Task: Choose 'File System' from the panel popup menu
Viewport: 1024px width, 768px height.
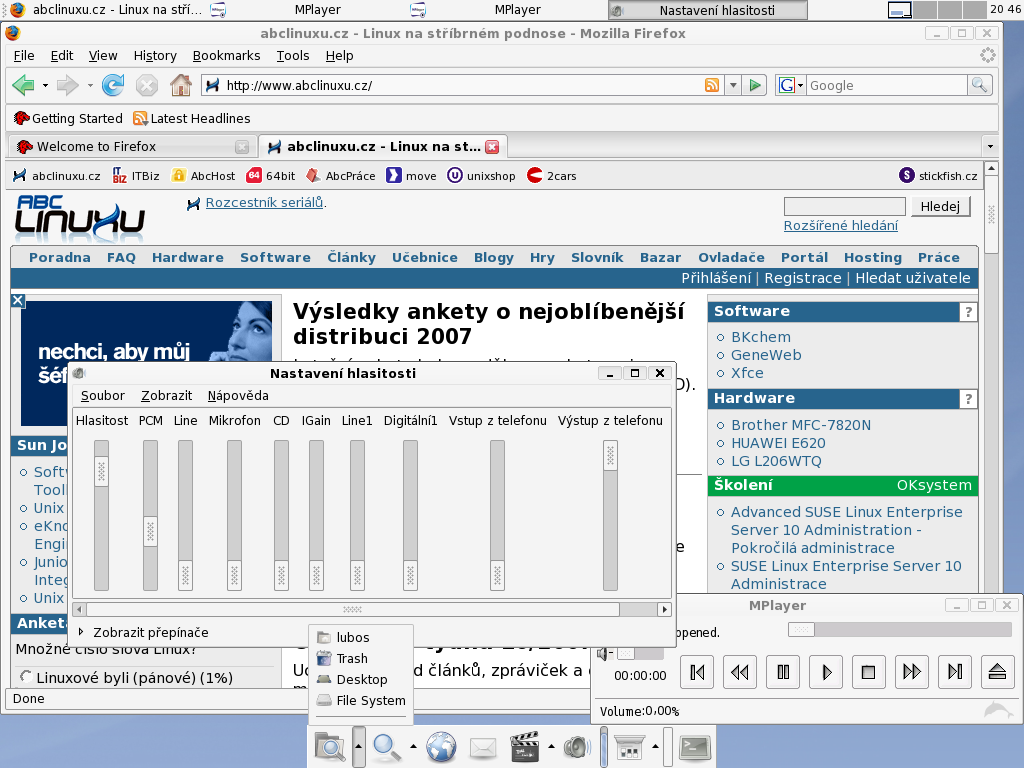Action: point(360,700)
